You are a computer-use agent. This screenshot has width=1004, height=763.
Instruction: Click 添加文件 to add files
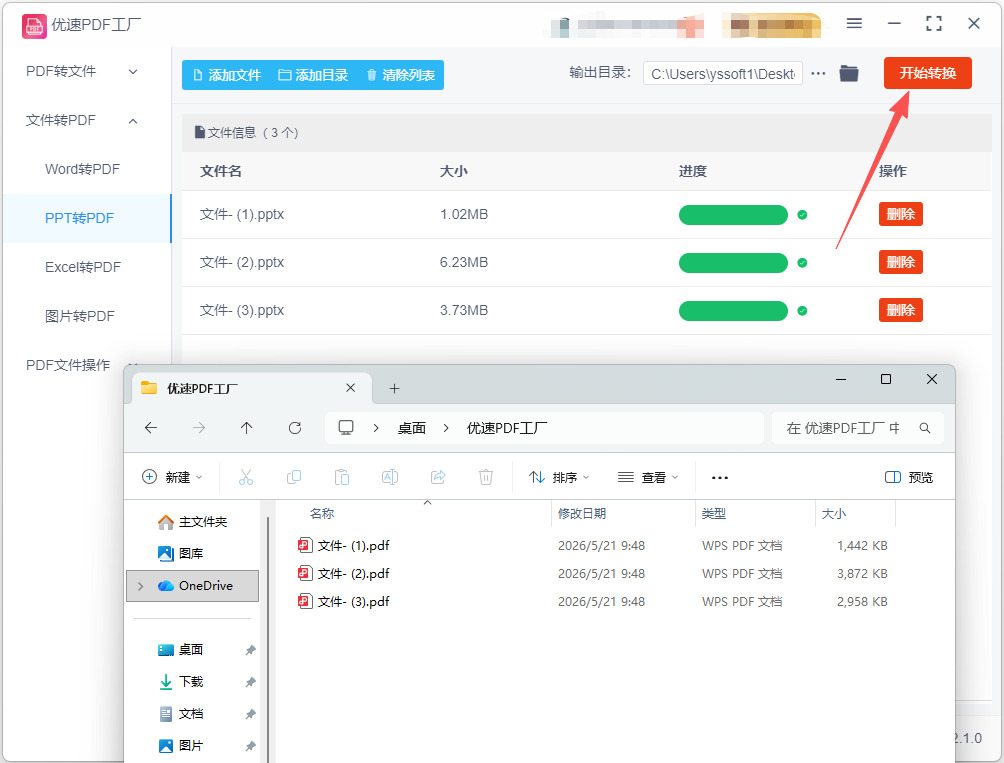[227, 75]
